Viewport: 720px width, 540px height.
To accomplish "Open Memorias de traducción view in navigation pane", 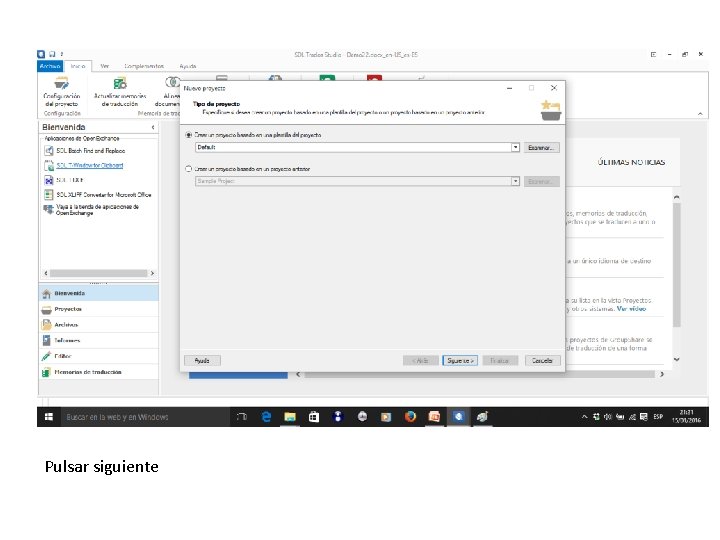I will 99,372.
